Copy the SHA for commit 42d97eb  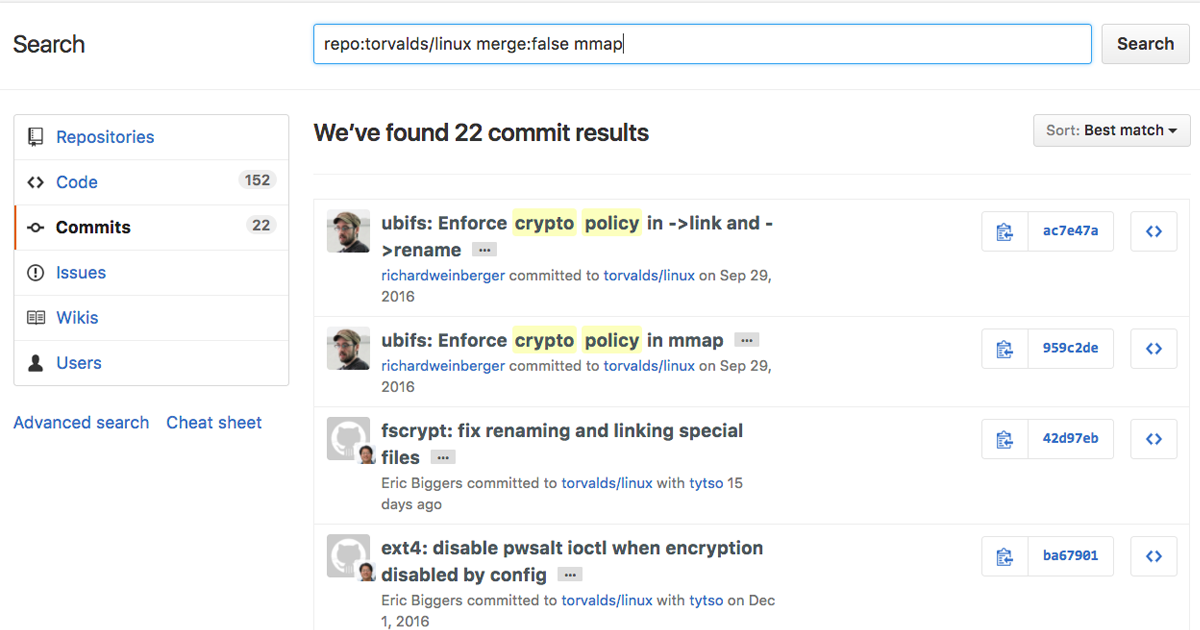click(x=1004, y=438)
